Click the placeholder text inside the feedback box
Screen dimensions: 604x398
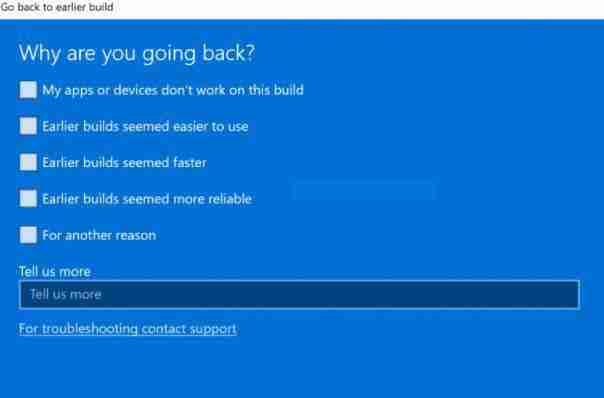(66, 295)
